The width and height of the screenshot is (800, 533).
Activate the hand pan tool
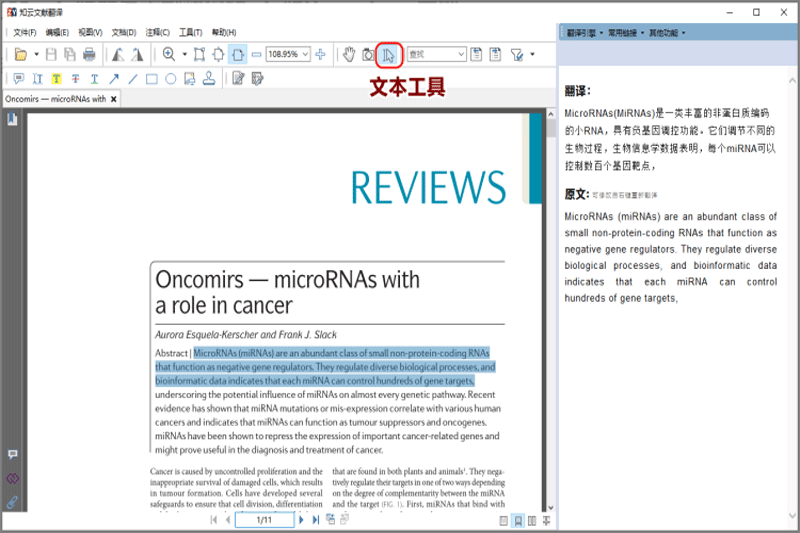point(349,54)
